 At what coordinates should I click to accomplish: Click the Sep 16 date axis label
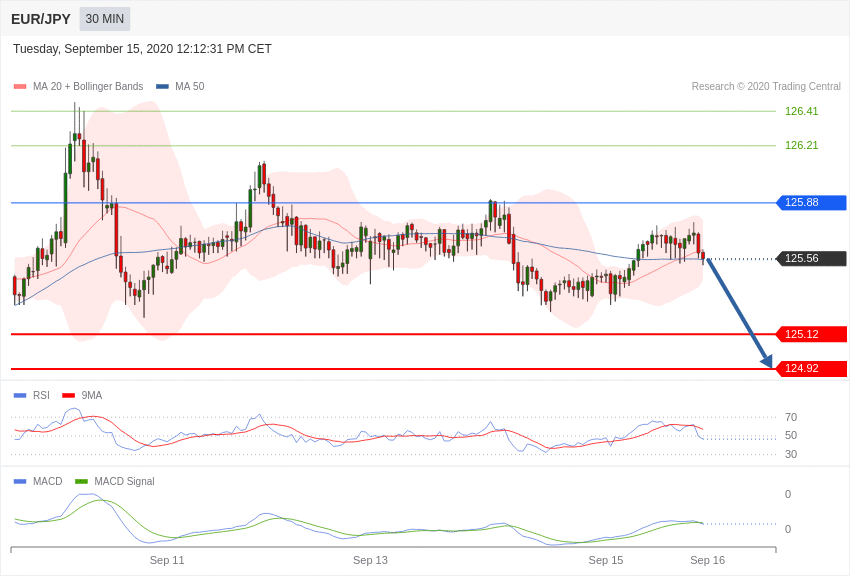click(707, 560)
